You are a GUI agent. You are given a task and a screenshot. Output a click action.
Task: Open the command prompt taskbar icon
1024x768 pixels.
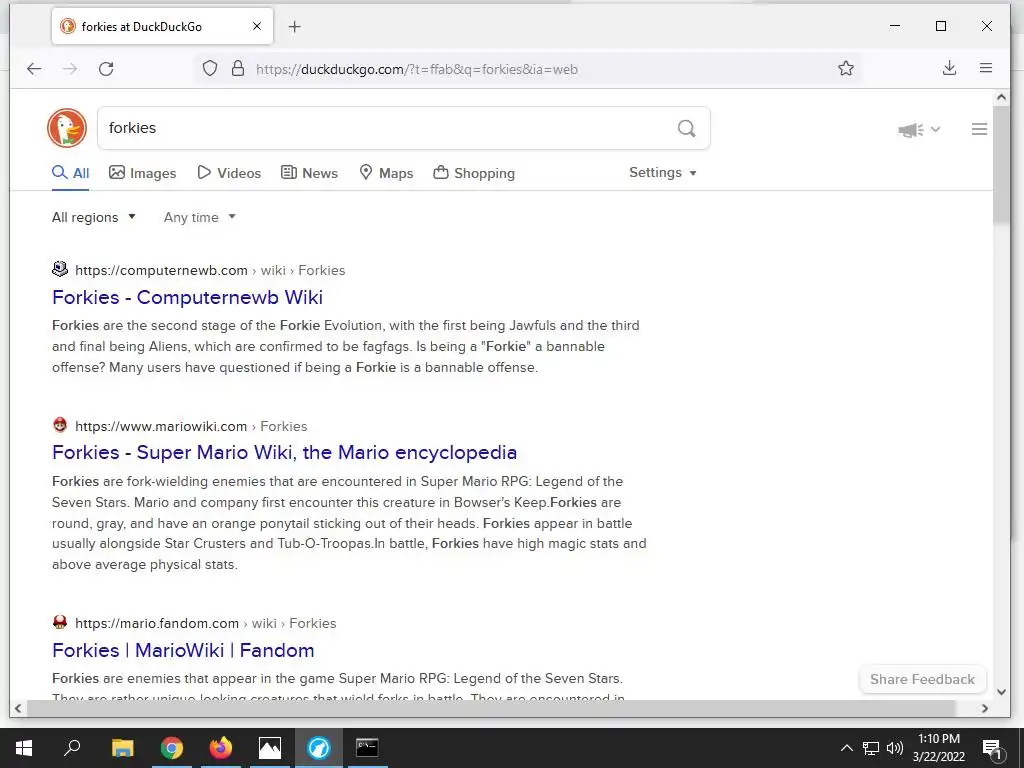367,748
